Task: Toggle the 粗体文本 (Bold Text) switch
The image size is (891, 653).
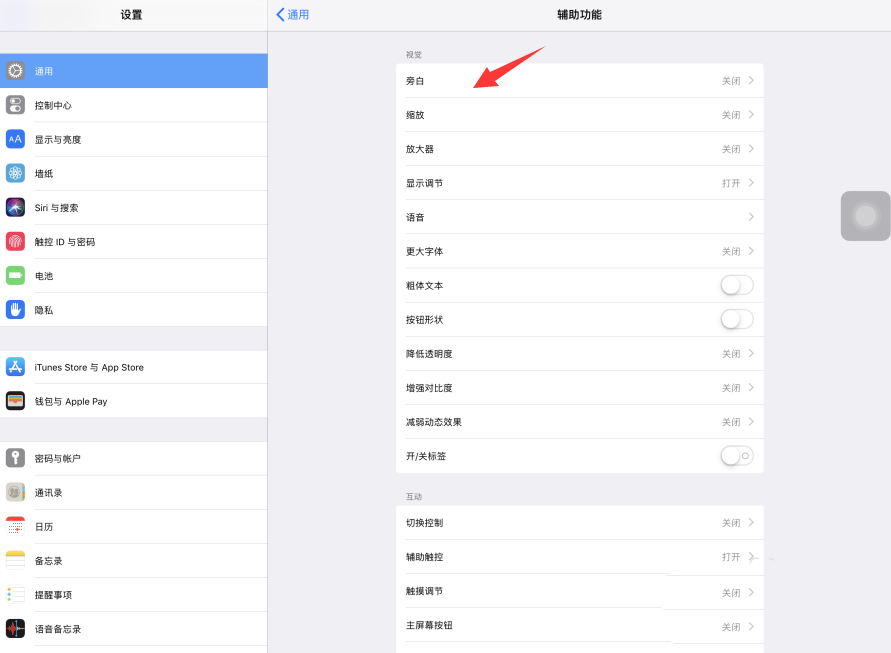Action: pos(737,285)
